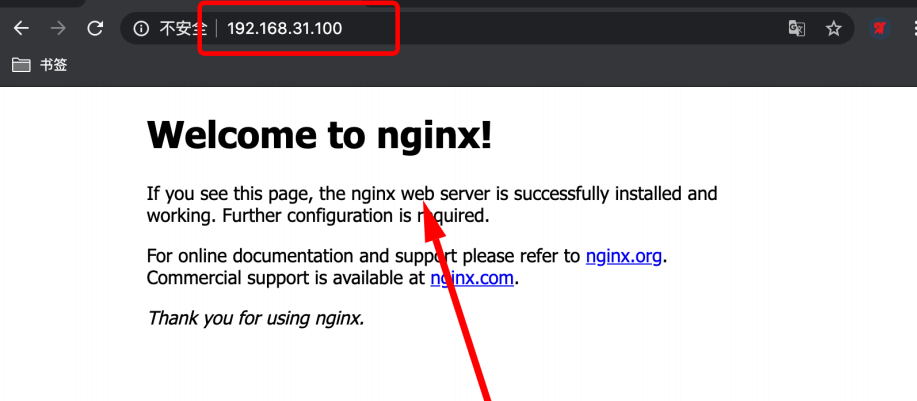Bookmark this page with the star icon

click(833, 28)
